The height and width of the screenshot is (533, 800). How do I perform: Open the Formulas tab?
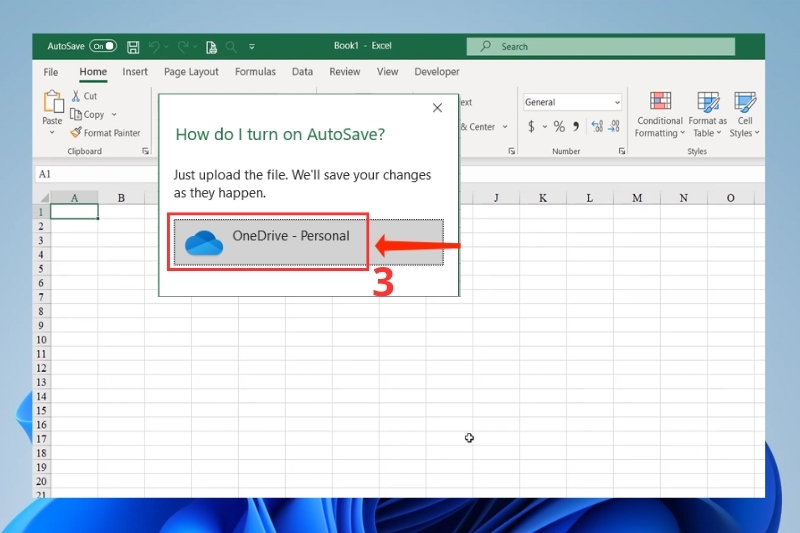255,72
